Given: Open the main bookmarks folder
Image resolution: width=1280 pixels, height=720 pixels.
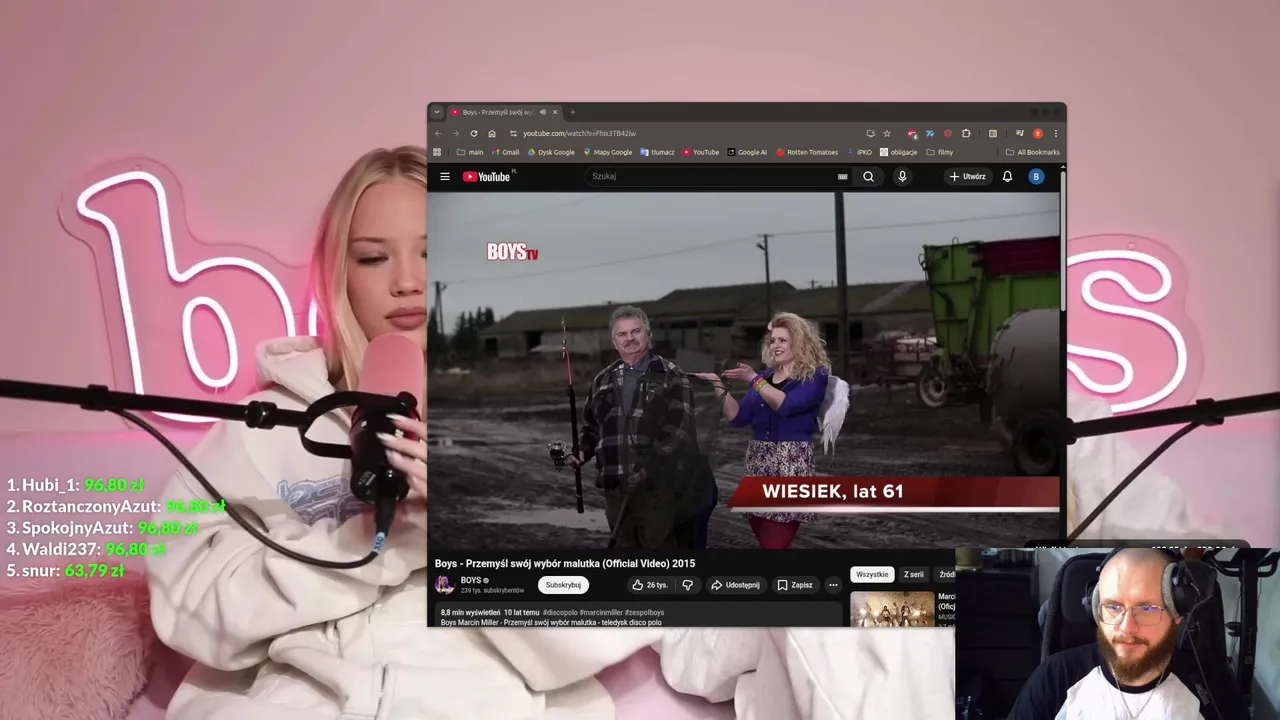Looking at the screenshot, I should [470, 152].
